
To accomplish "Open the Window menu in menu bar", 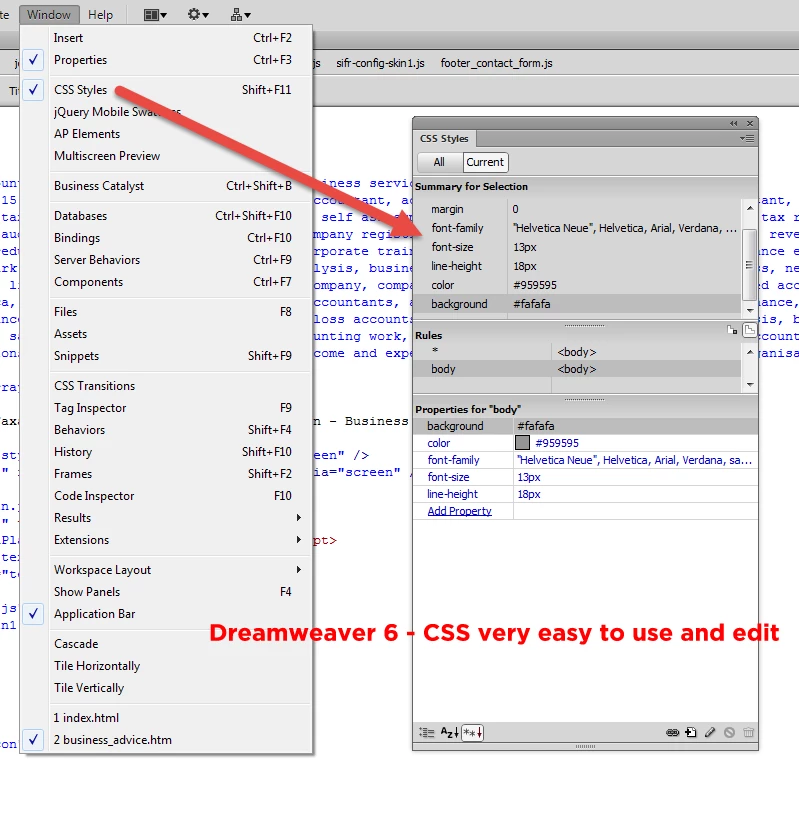I will [x=49, y=15].
